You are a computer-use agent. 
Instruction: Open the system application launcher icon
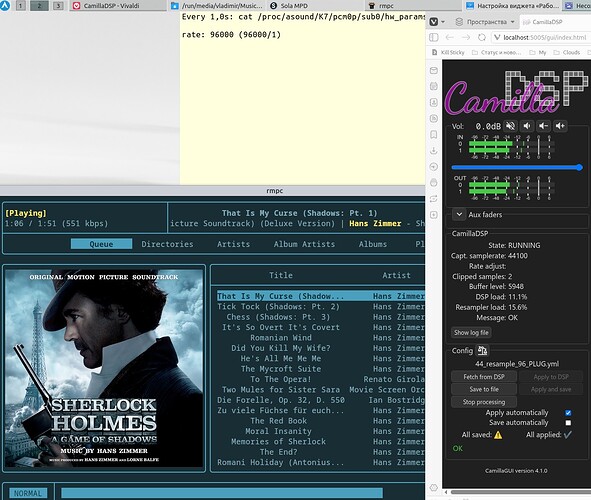click(x=5, y=5)
